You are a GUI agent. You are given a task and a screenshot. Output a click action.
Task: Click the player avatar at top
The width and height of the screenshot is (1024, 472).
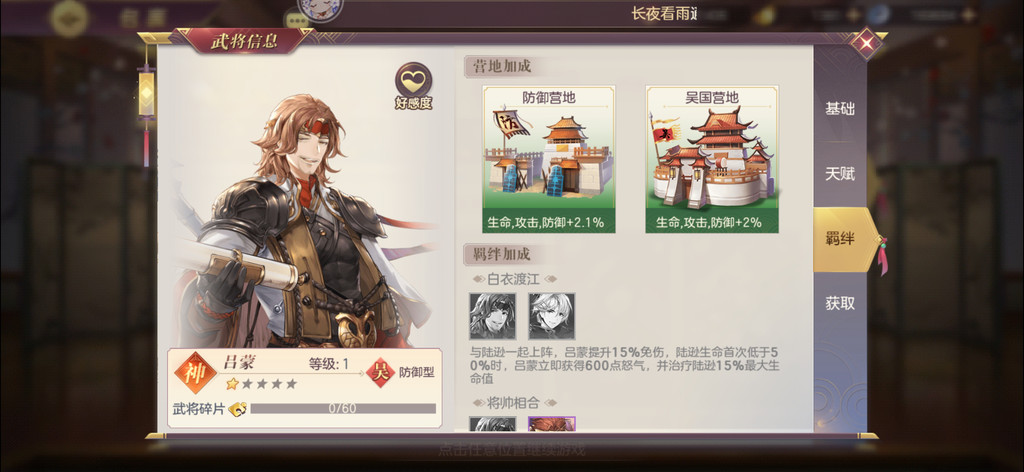(x=321, y=7)
